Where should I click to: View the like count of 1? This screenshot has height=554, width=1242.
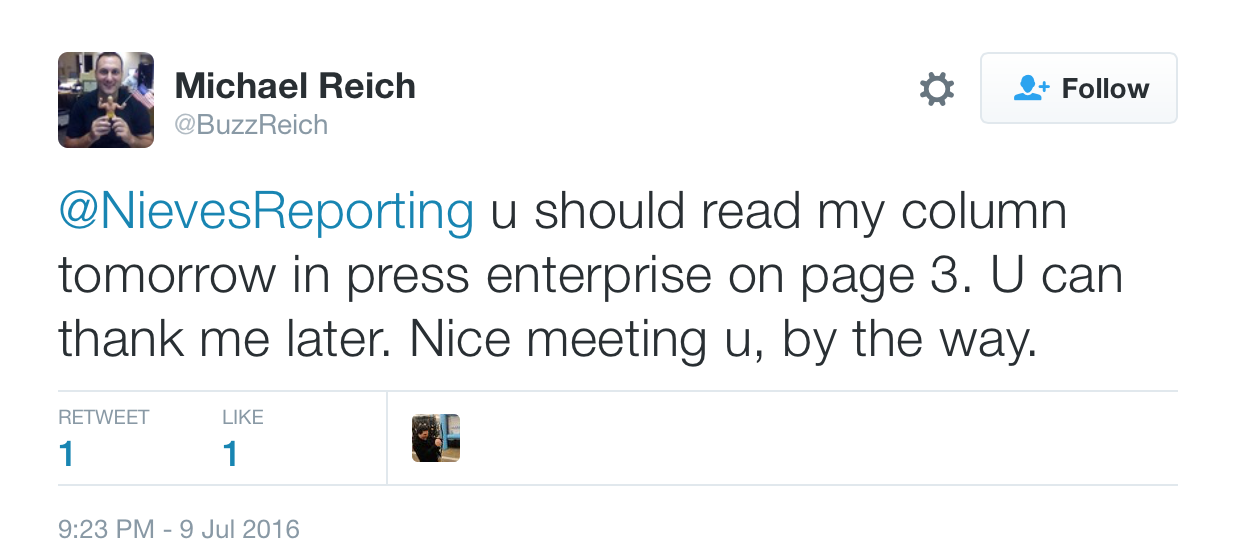(x=230, y=454)
